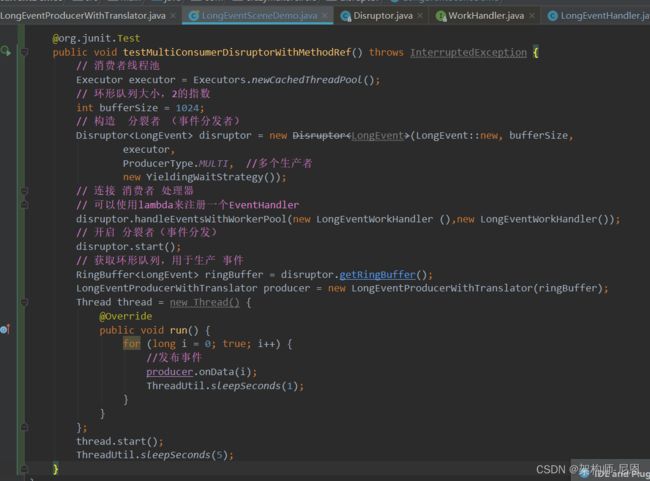The height and width of the screenshot is (481, 650).
Task: Close the Disruptor.java tab
Action: tap(420, 16)
